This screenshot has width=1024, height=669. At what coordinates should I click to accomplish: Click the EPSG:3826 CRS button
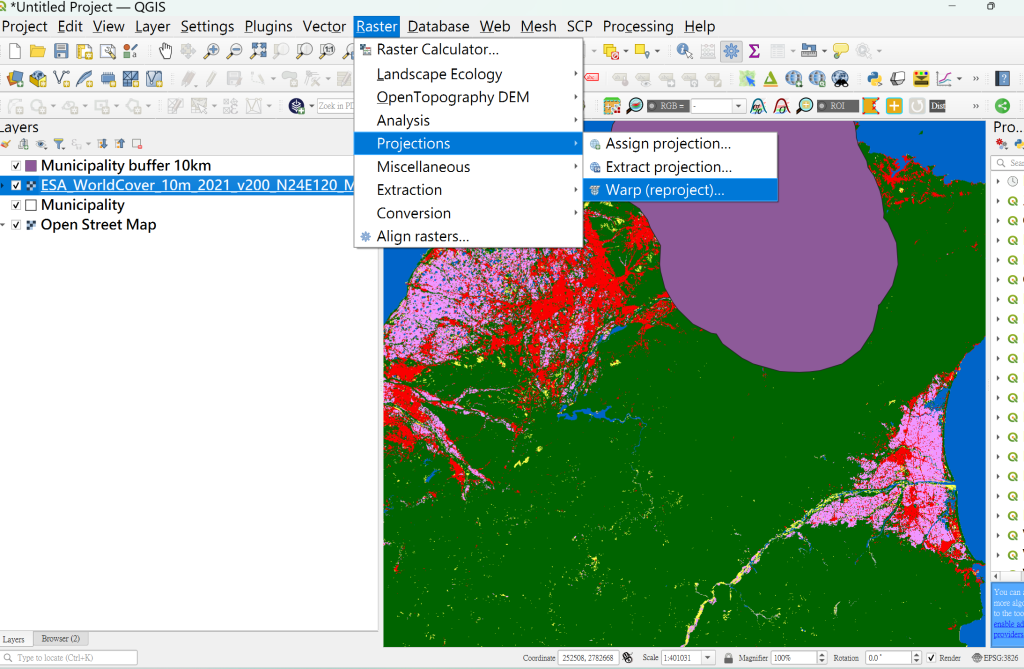coord(995,658)
